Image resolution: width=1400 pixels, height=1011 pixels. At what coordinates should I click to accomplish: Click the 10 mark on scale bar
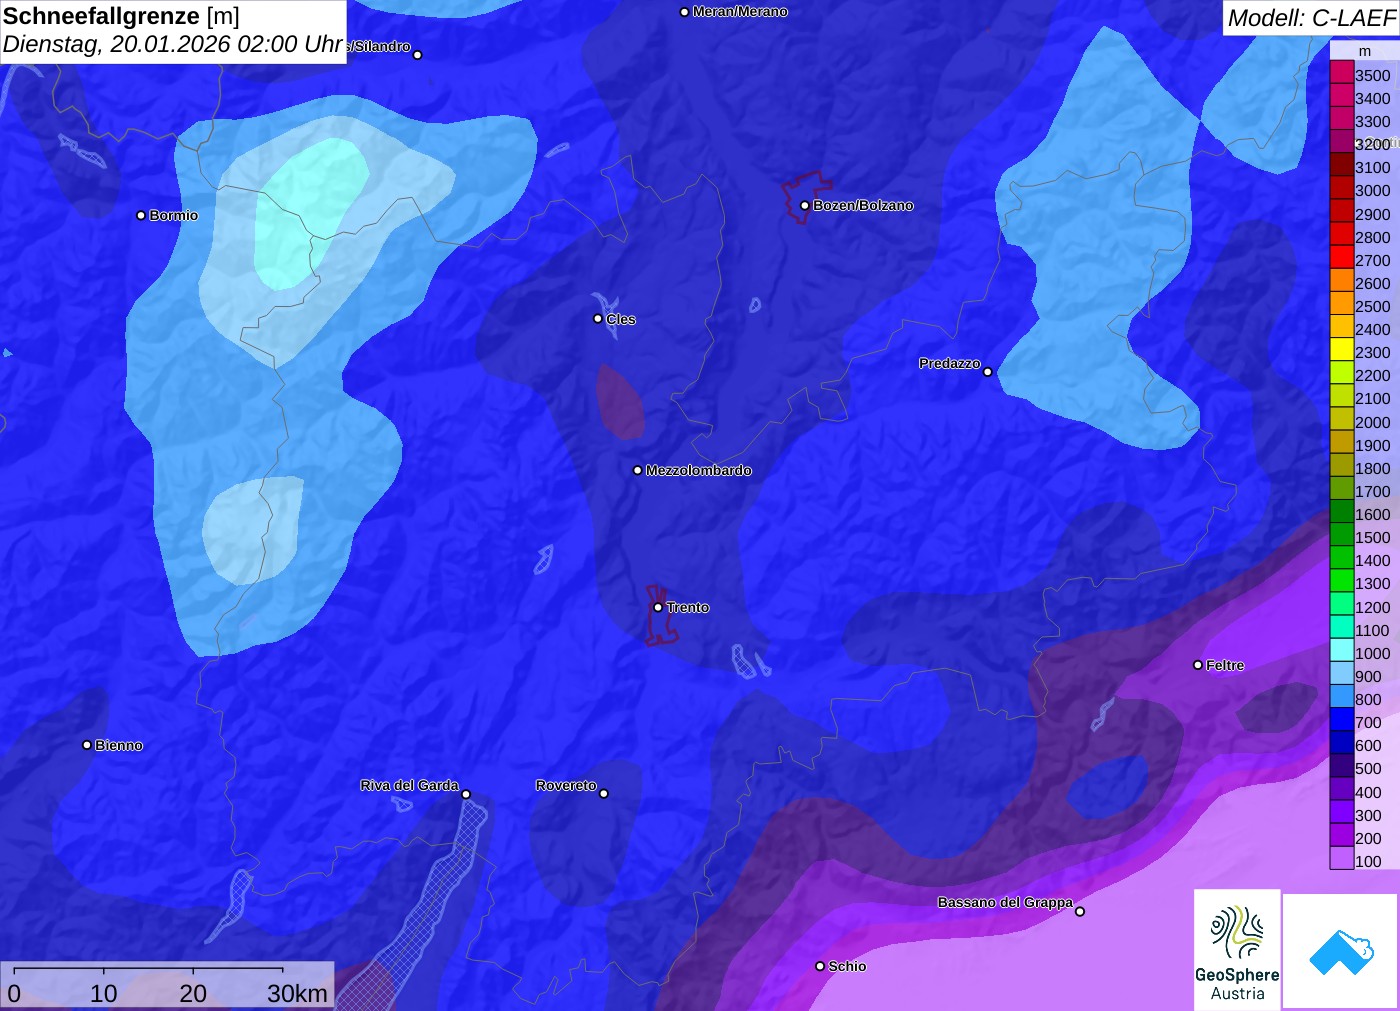click(104, 993)
